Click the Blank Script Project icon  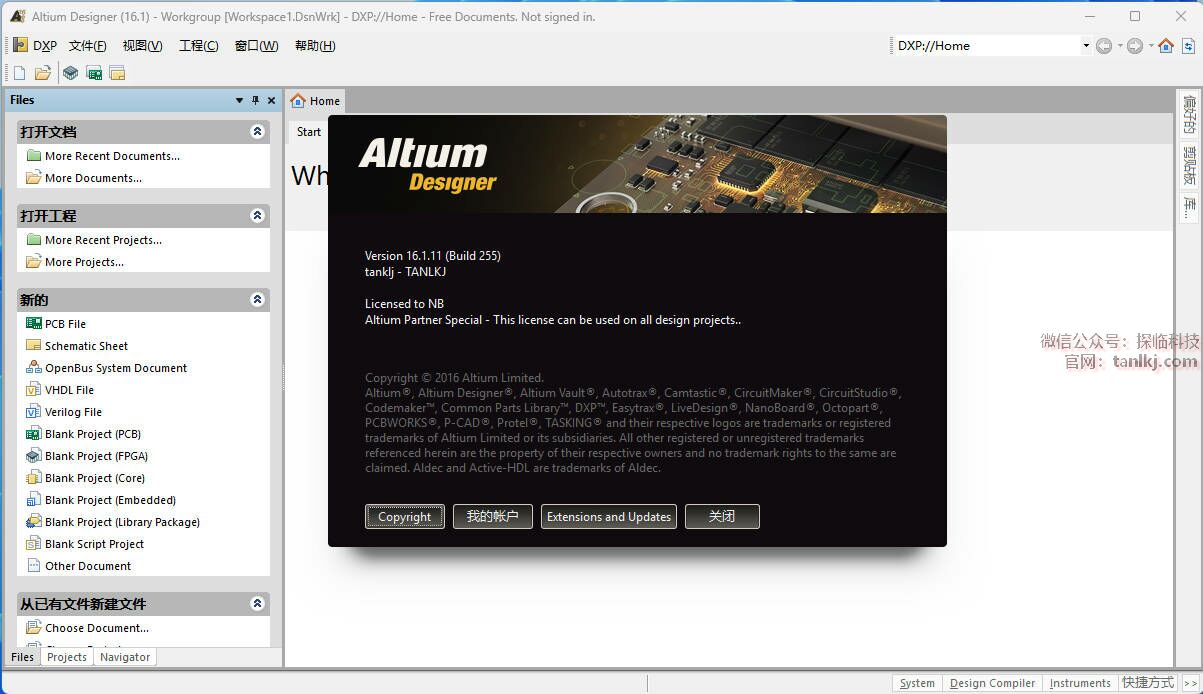pyautogui.click(x=34, y=544)
